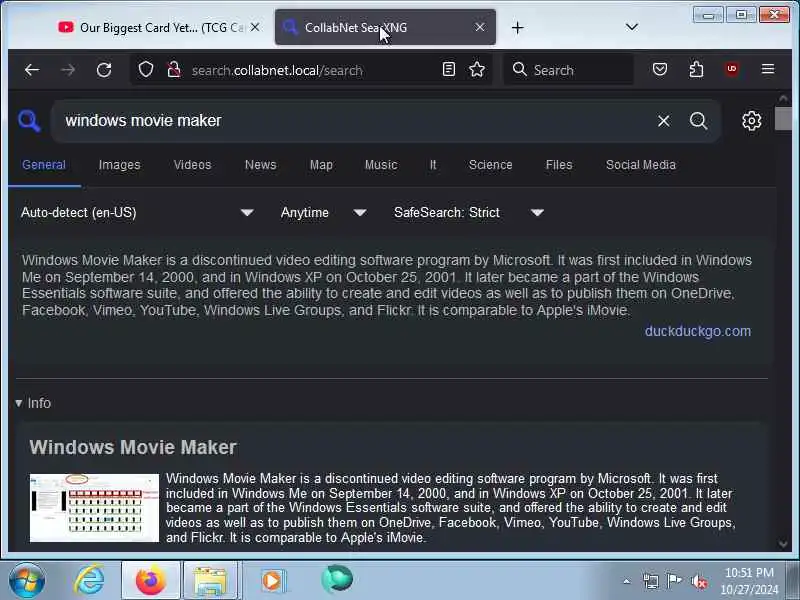
Task: Open the Anytime time range dropdown
Action: tap(323, 213)
